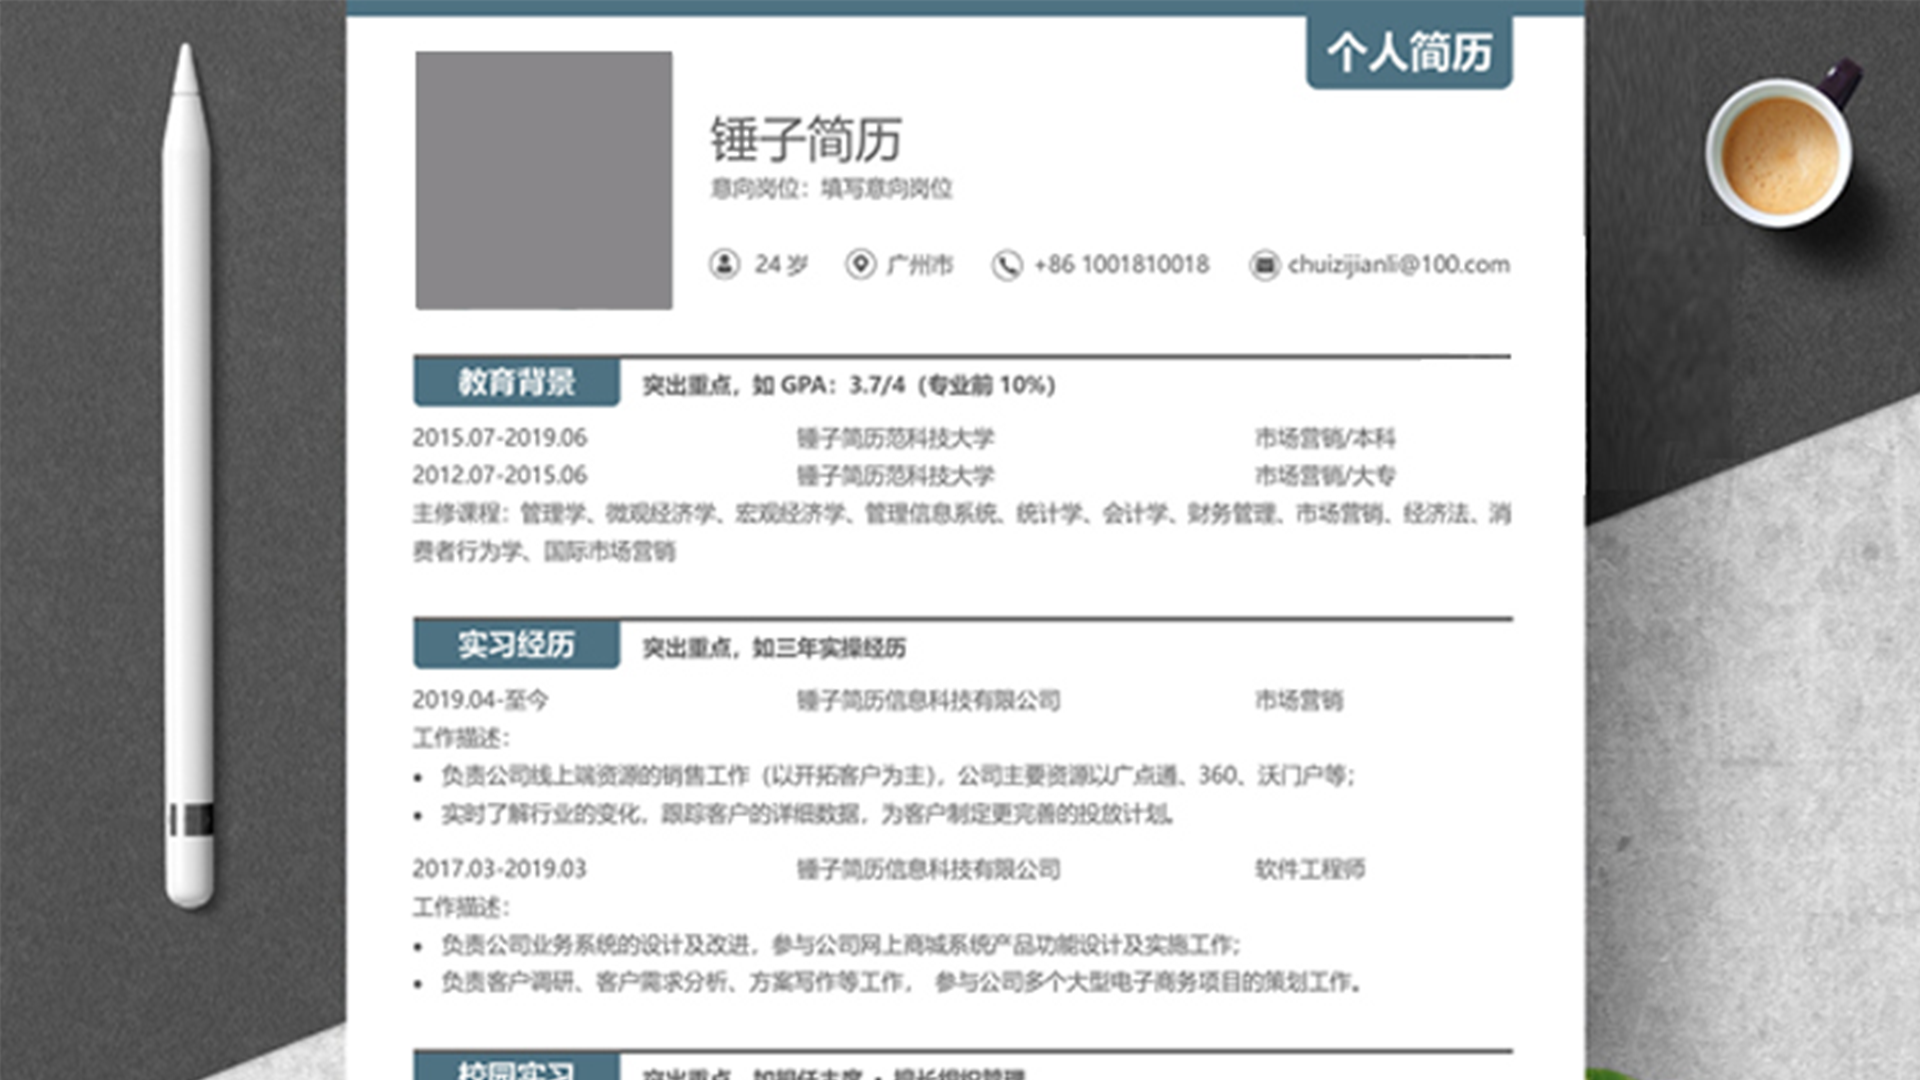Click the 个人简历 banner label
The height and width of the screenshot is (1080, 1920).
click(x=1409, y=52)
